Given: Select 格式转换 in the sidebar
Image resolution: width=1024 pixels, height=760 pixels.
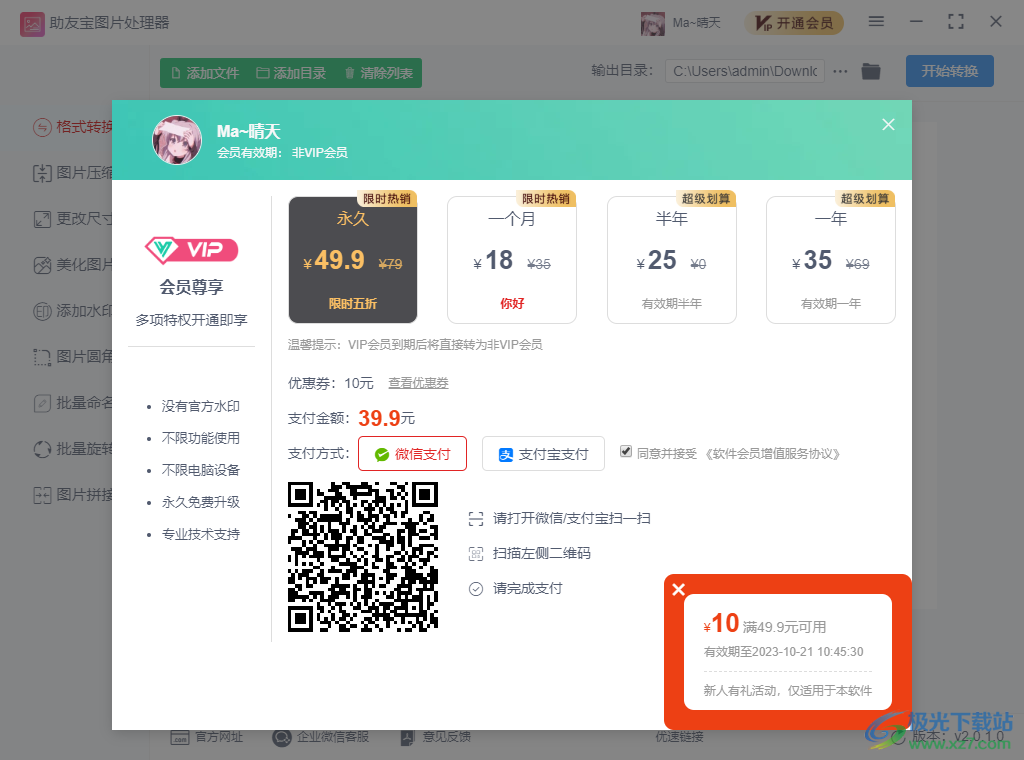Looking at the screenshot, I should [x=73, y=127].
